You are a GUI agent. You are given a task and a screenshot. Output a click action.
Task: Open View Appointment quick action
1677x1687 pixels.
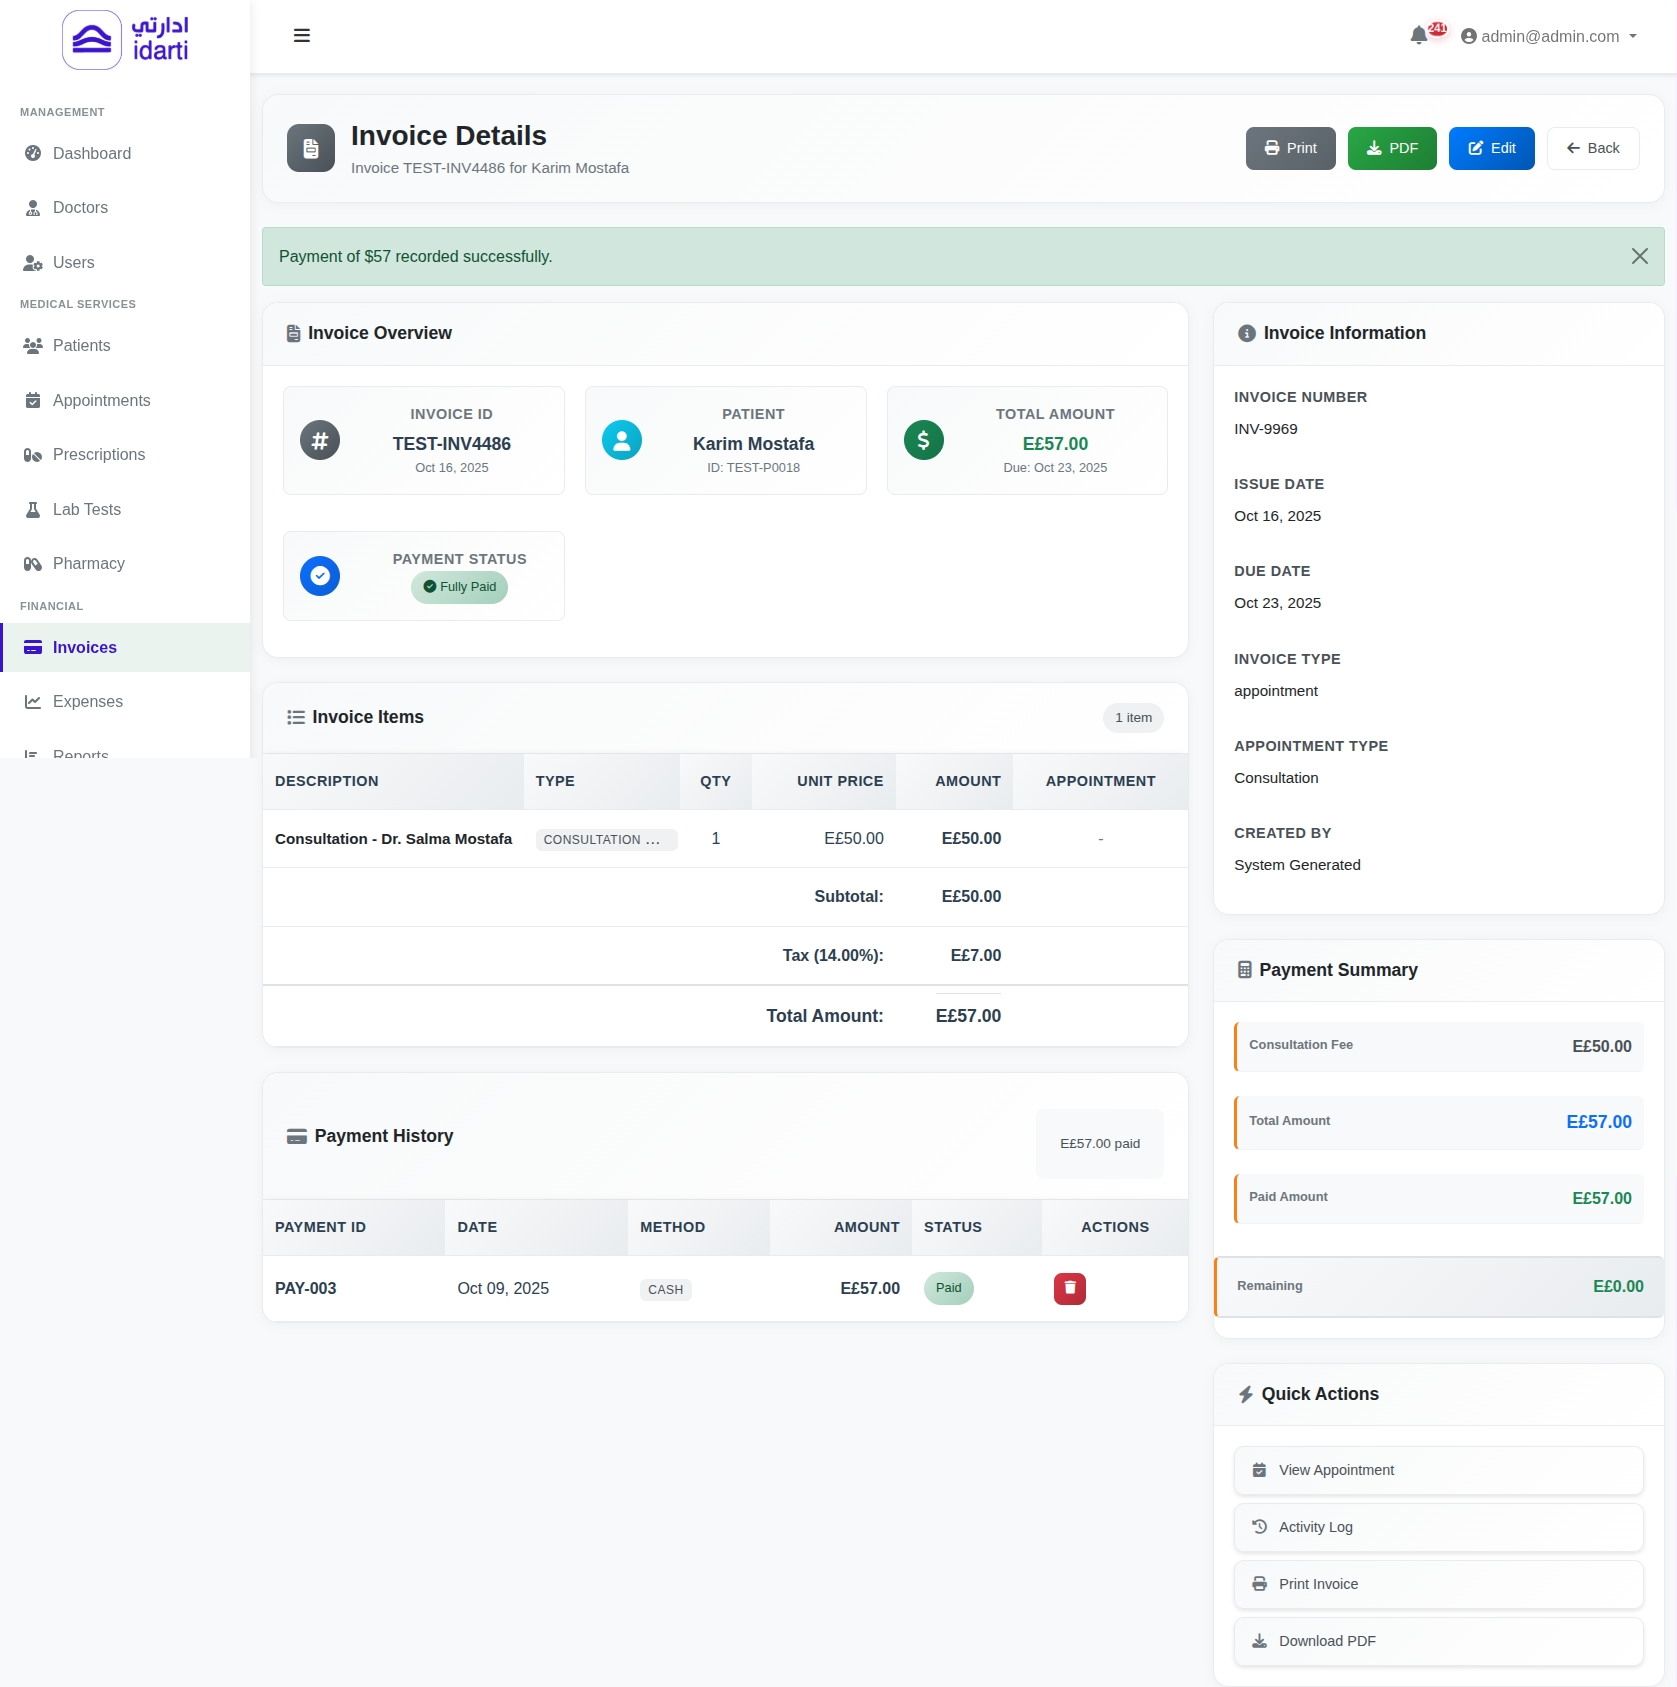[1437, 1470]
